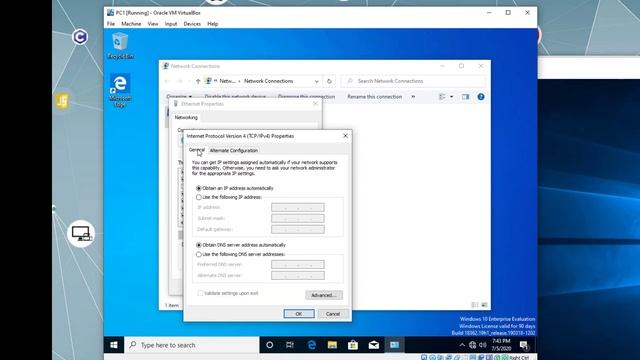Launch Edge from the taskbar

[312, 345]
